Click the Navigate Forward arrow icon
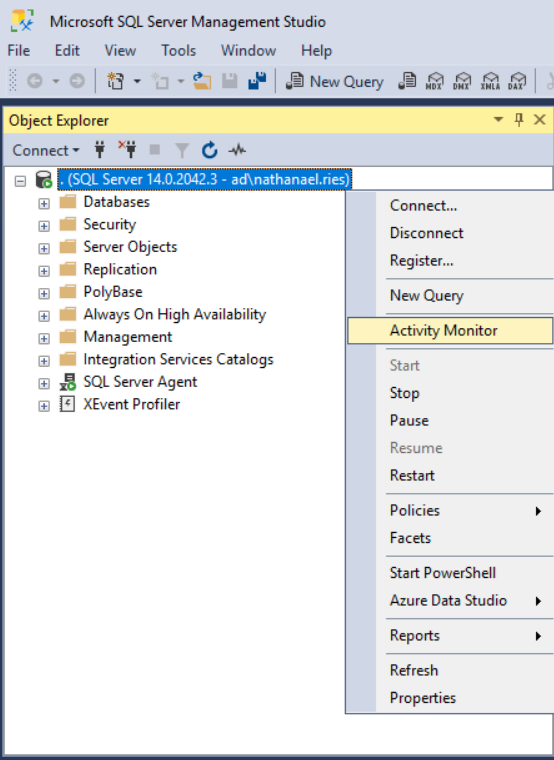Screen dimensions: 554x760 point(77,81)
